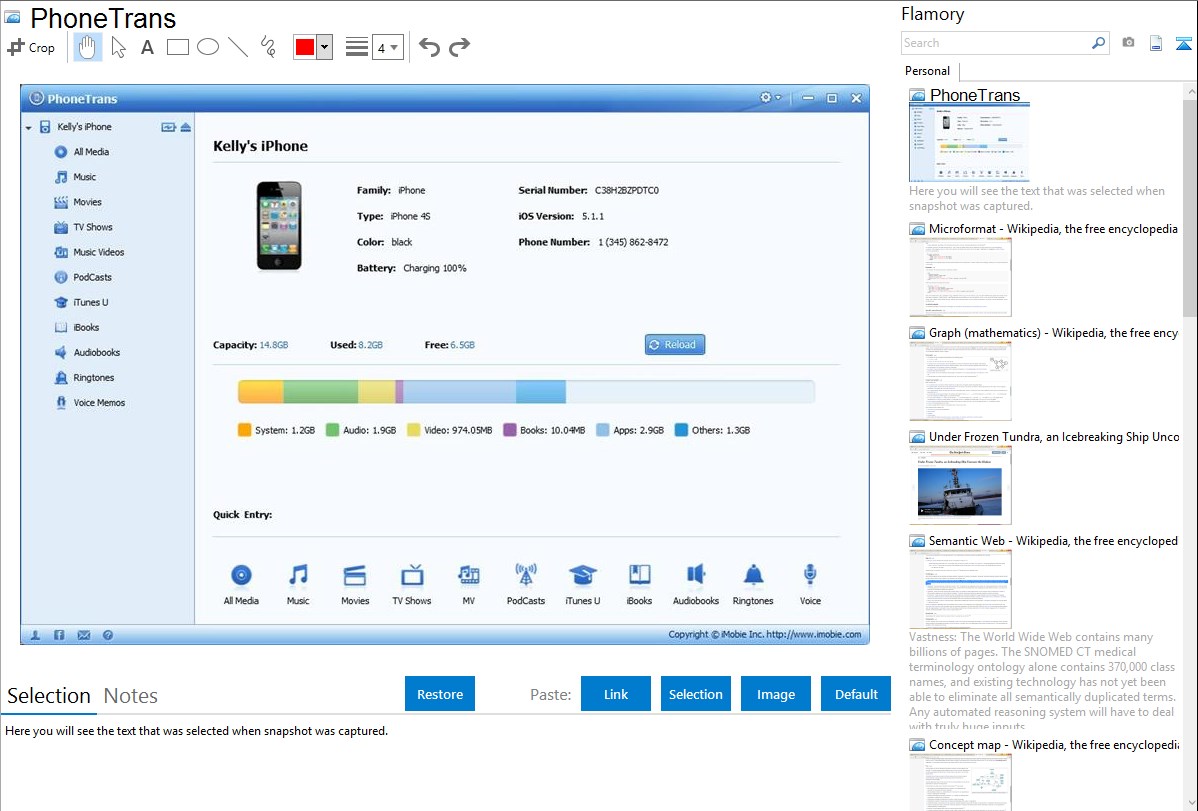Screen dimensions: 1198x811
Task: Redo the last annotation
Action: (459, 47)
